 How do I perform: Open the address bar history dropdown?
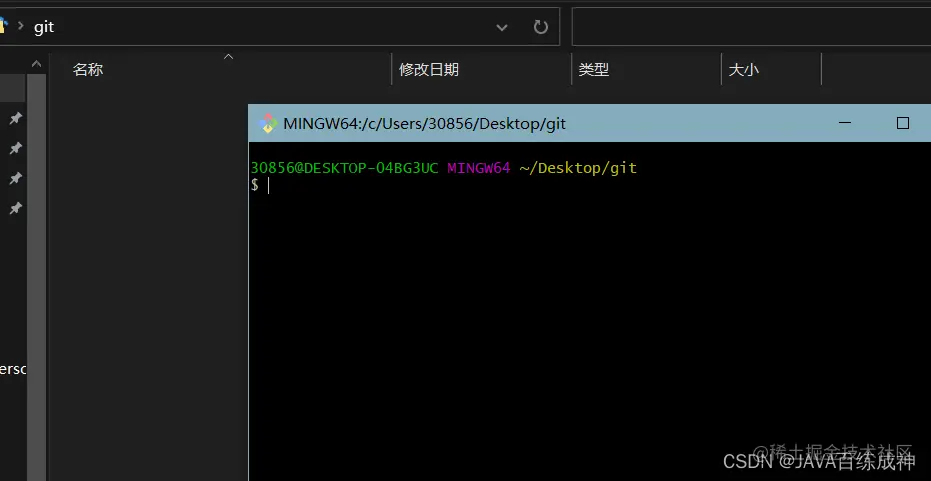(502, 27)
